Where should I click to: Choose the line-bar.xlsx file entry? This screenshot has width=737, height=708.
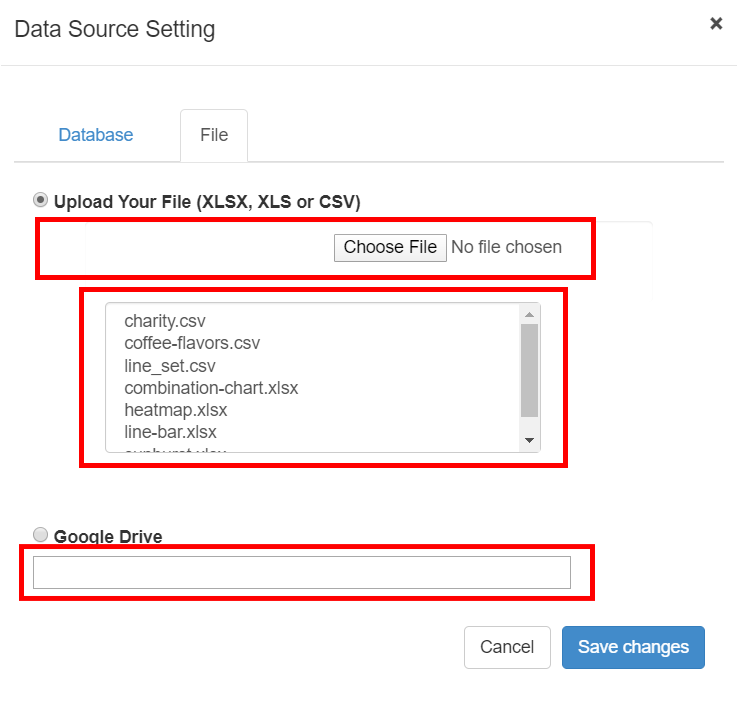pyautogui.click(x=170, y=432)
